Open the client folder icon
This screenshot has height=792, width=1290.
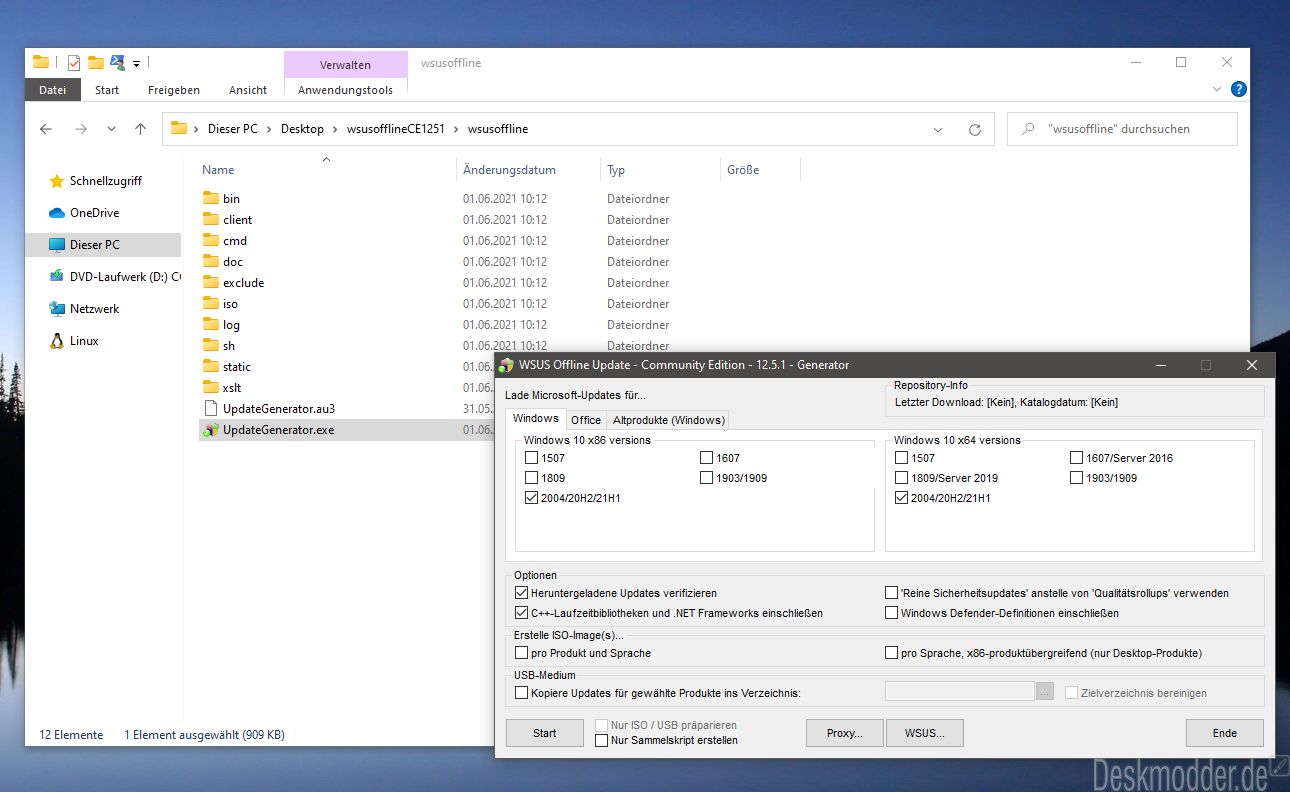pyautogui.click(x=210, y=219)
